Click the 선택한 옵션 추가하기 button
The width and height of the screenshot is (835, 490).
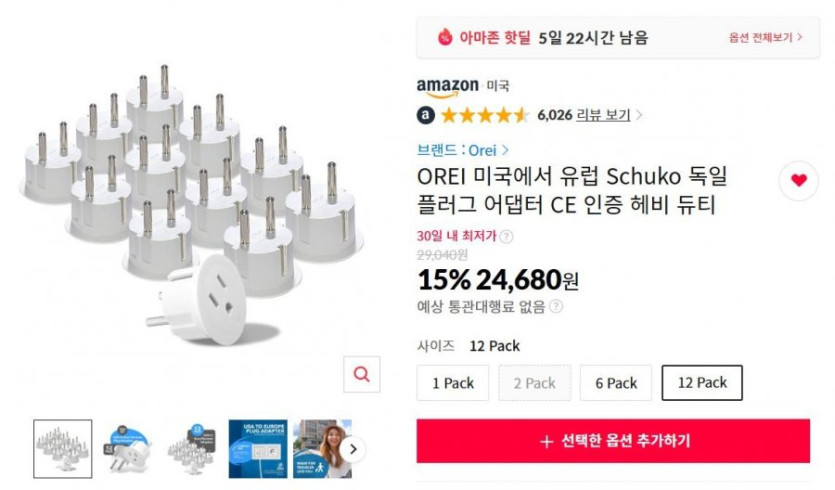[x=613, y=441]
